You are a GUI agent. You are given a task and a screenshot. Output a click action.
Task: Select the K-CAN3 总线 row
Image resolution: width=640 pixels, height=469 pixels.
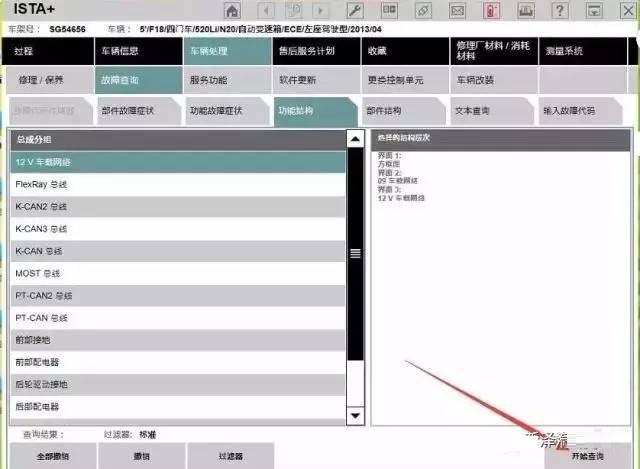[x=178, y=229]
